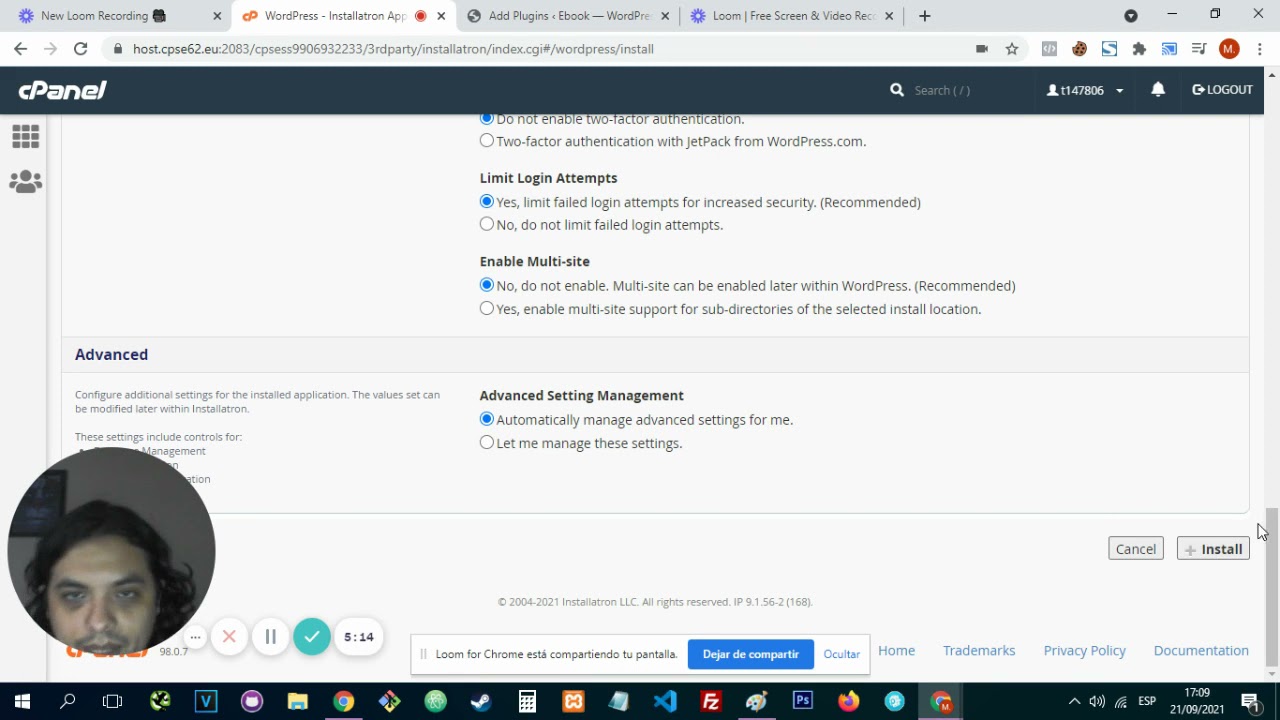The image size is (1280, 720).
Task: Bookmark this page with the star icon
Action: point(1012,49)
